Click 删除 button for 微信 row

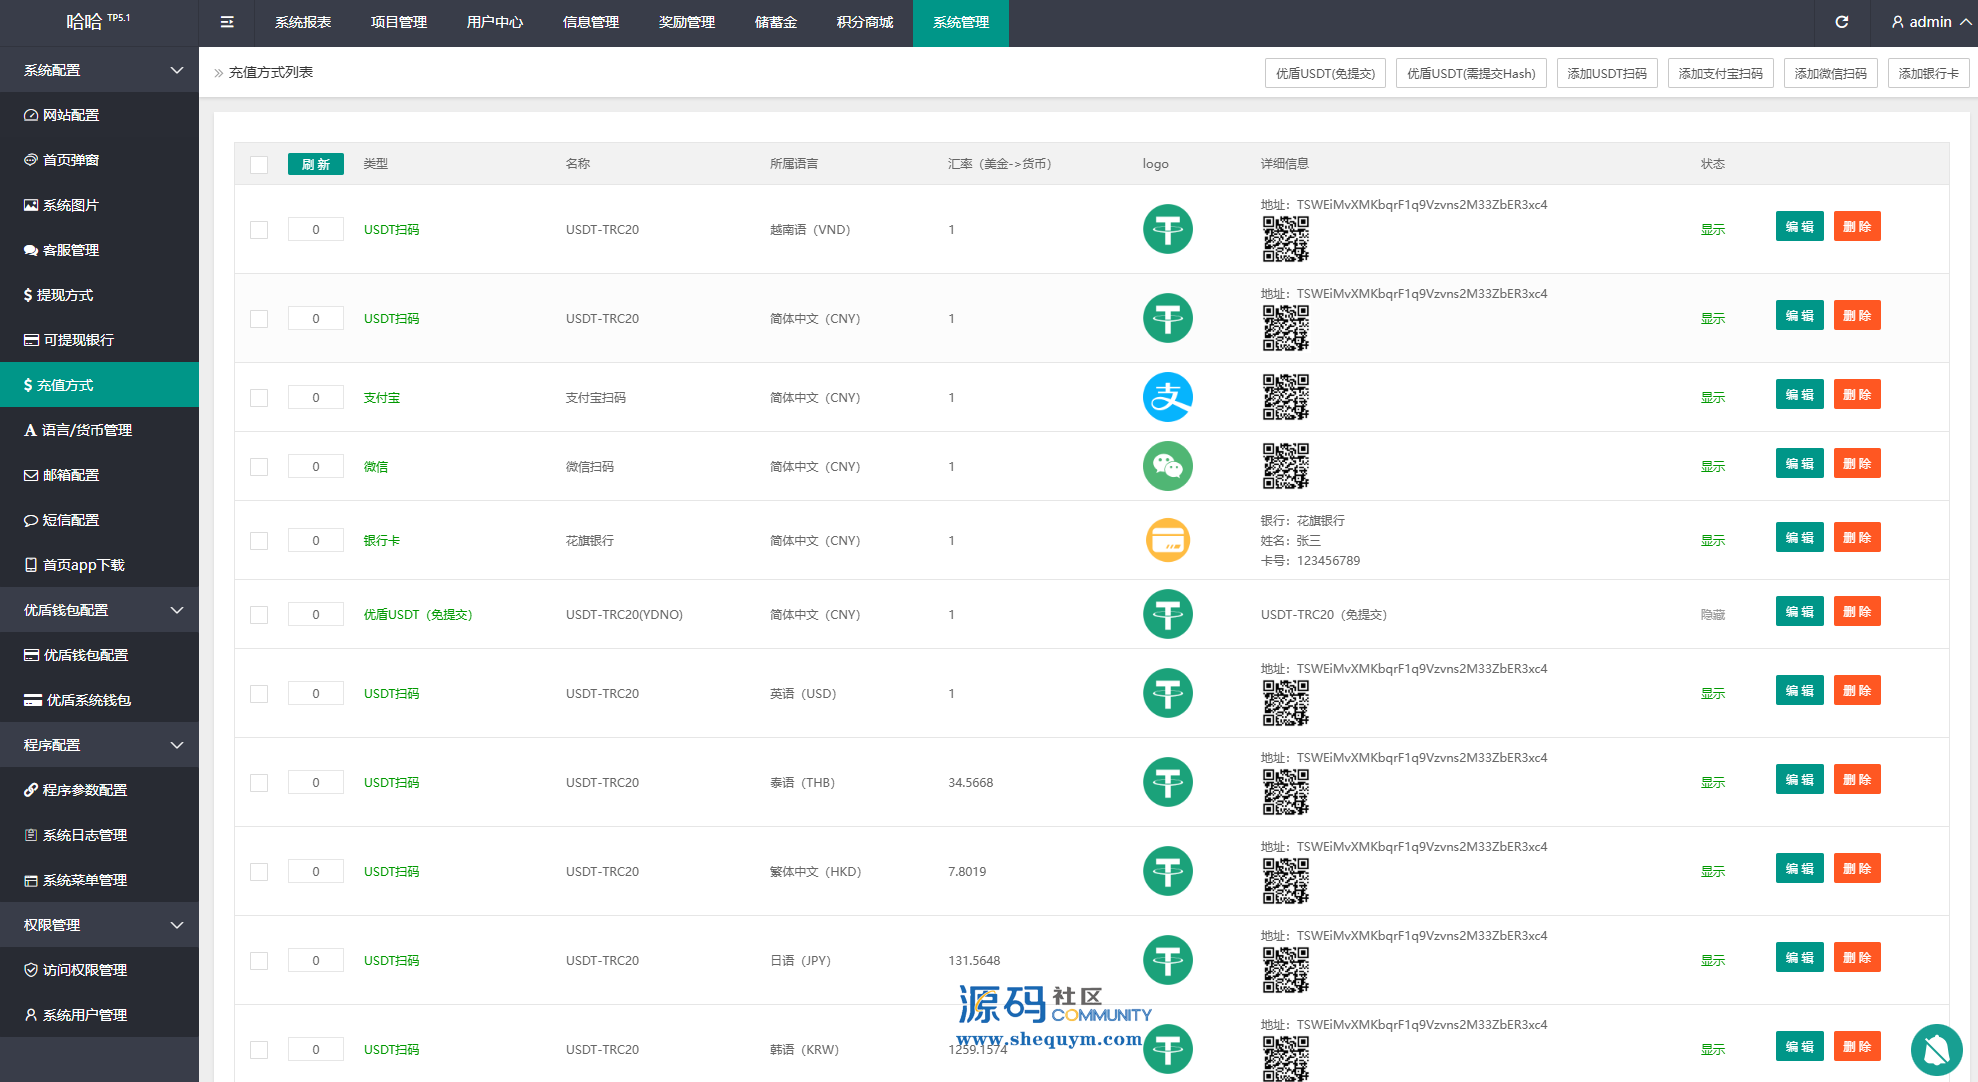(x=1856, y=464)
